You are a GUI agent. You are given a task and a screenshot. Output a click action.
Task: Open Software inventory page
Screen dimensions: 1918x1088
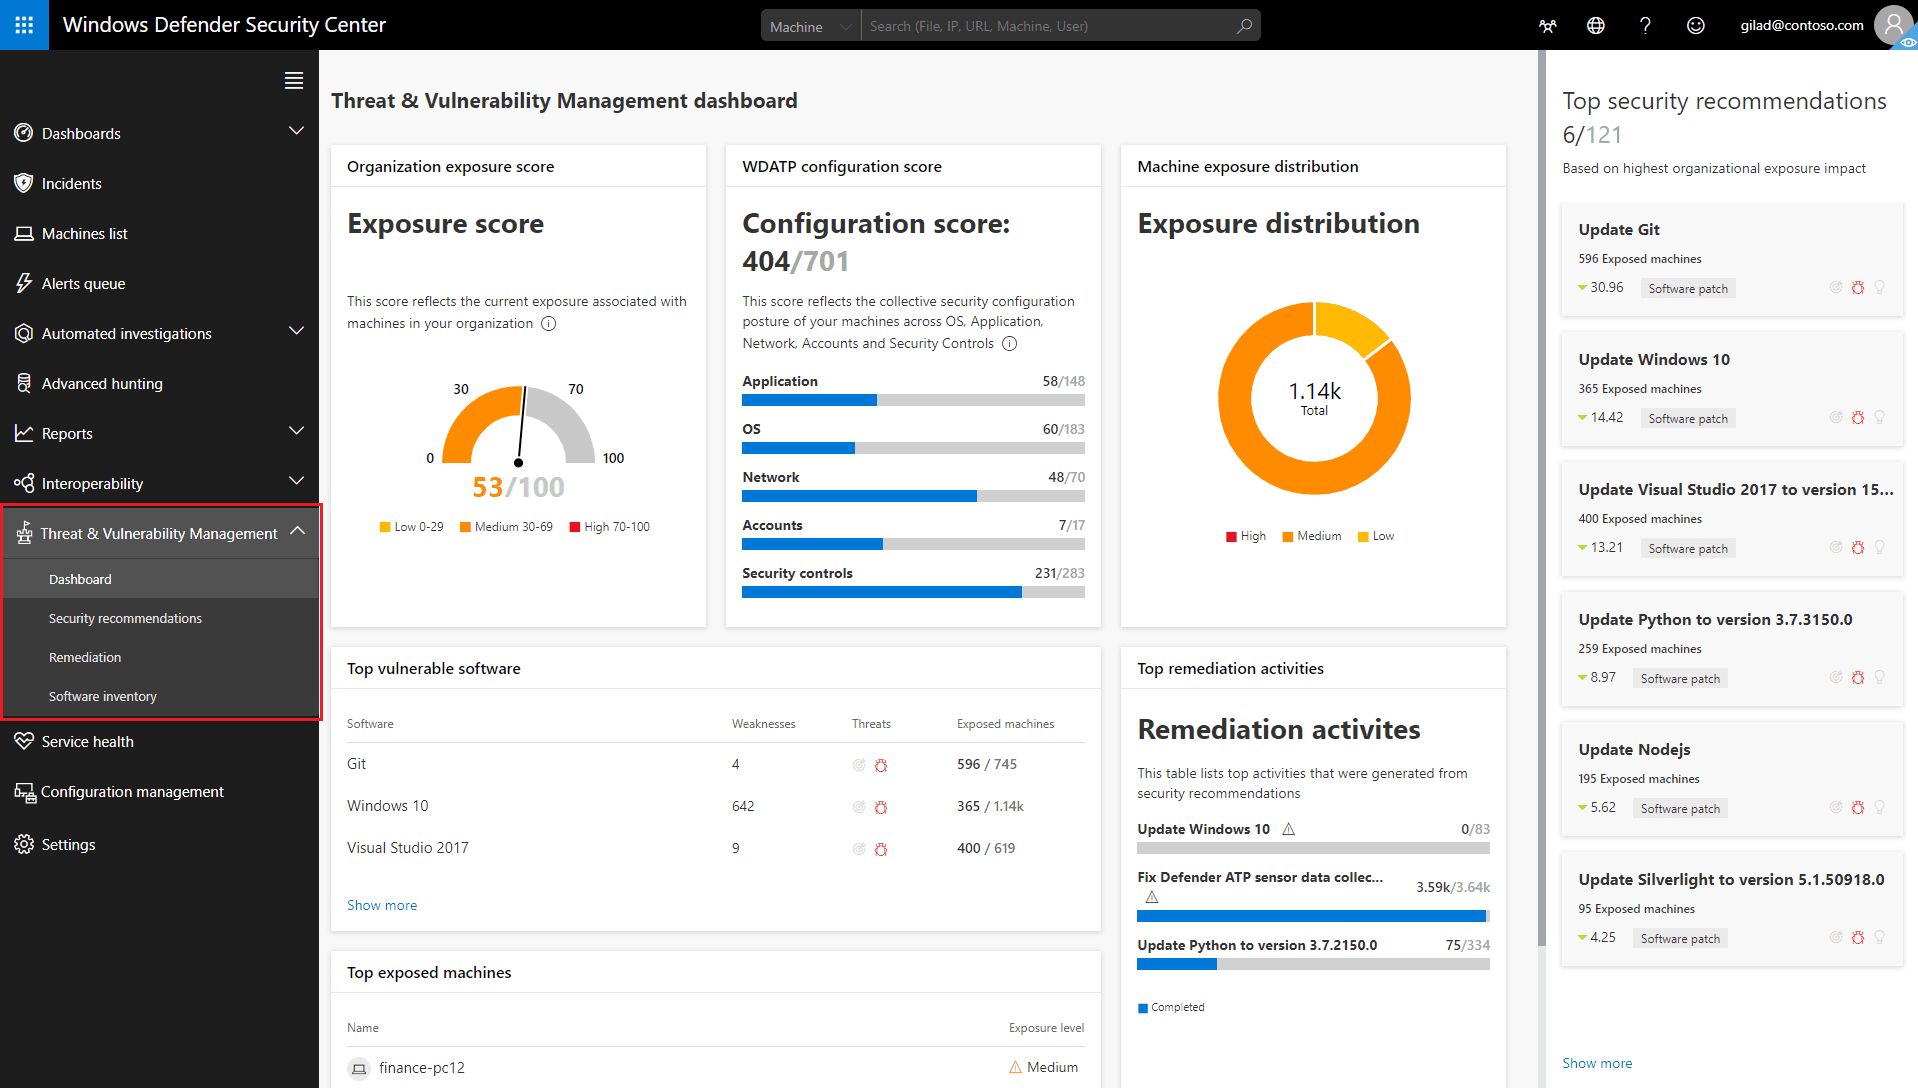tap(103, 696)
